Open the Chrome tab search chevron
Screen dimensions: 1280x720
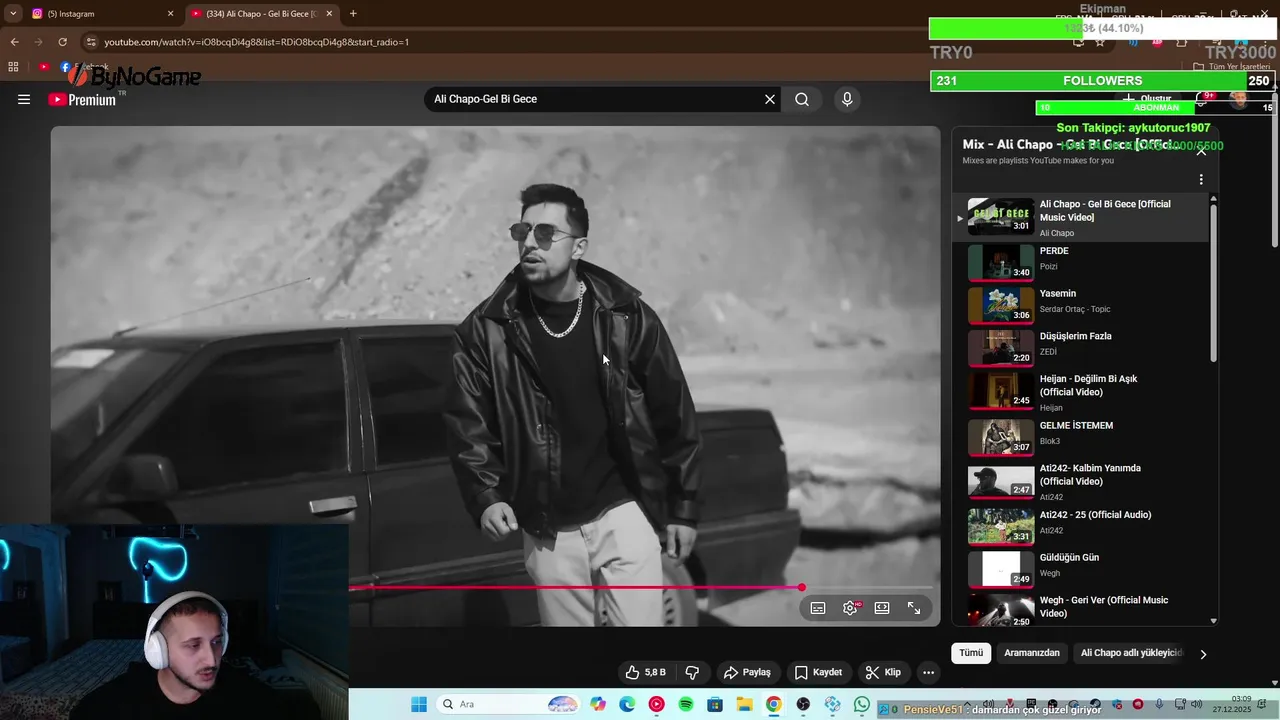click(x=13, y=13)
